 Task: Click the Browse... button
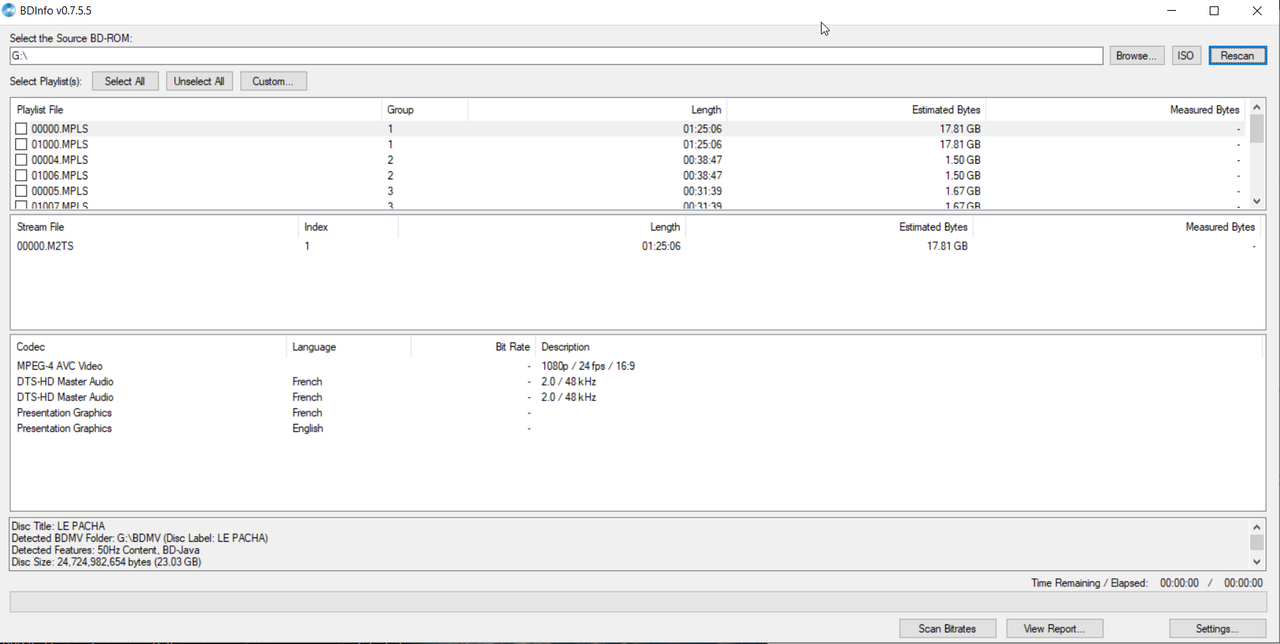coord(1137,56)
